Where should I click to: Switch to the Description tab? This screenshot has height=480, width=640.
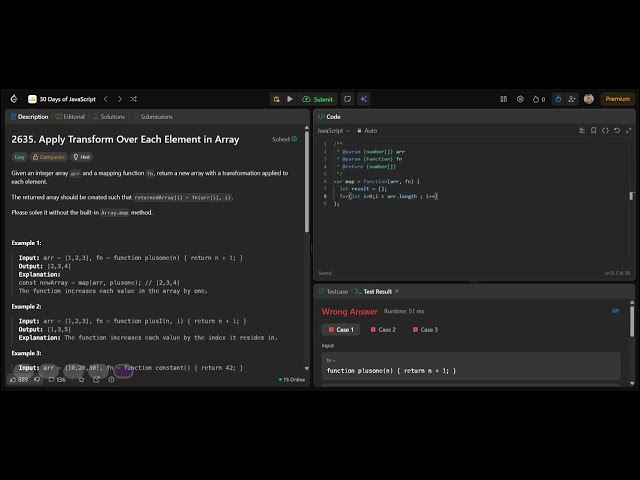29,117
